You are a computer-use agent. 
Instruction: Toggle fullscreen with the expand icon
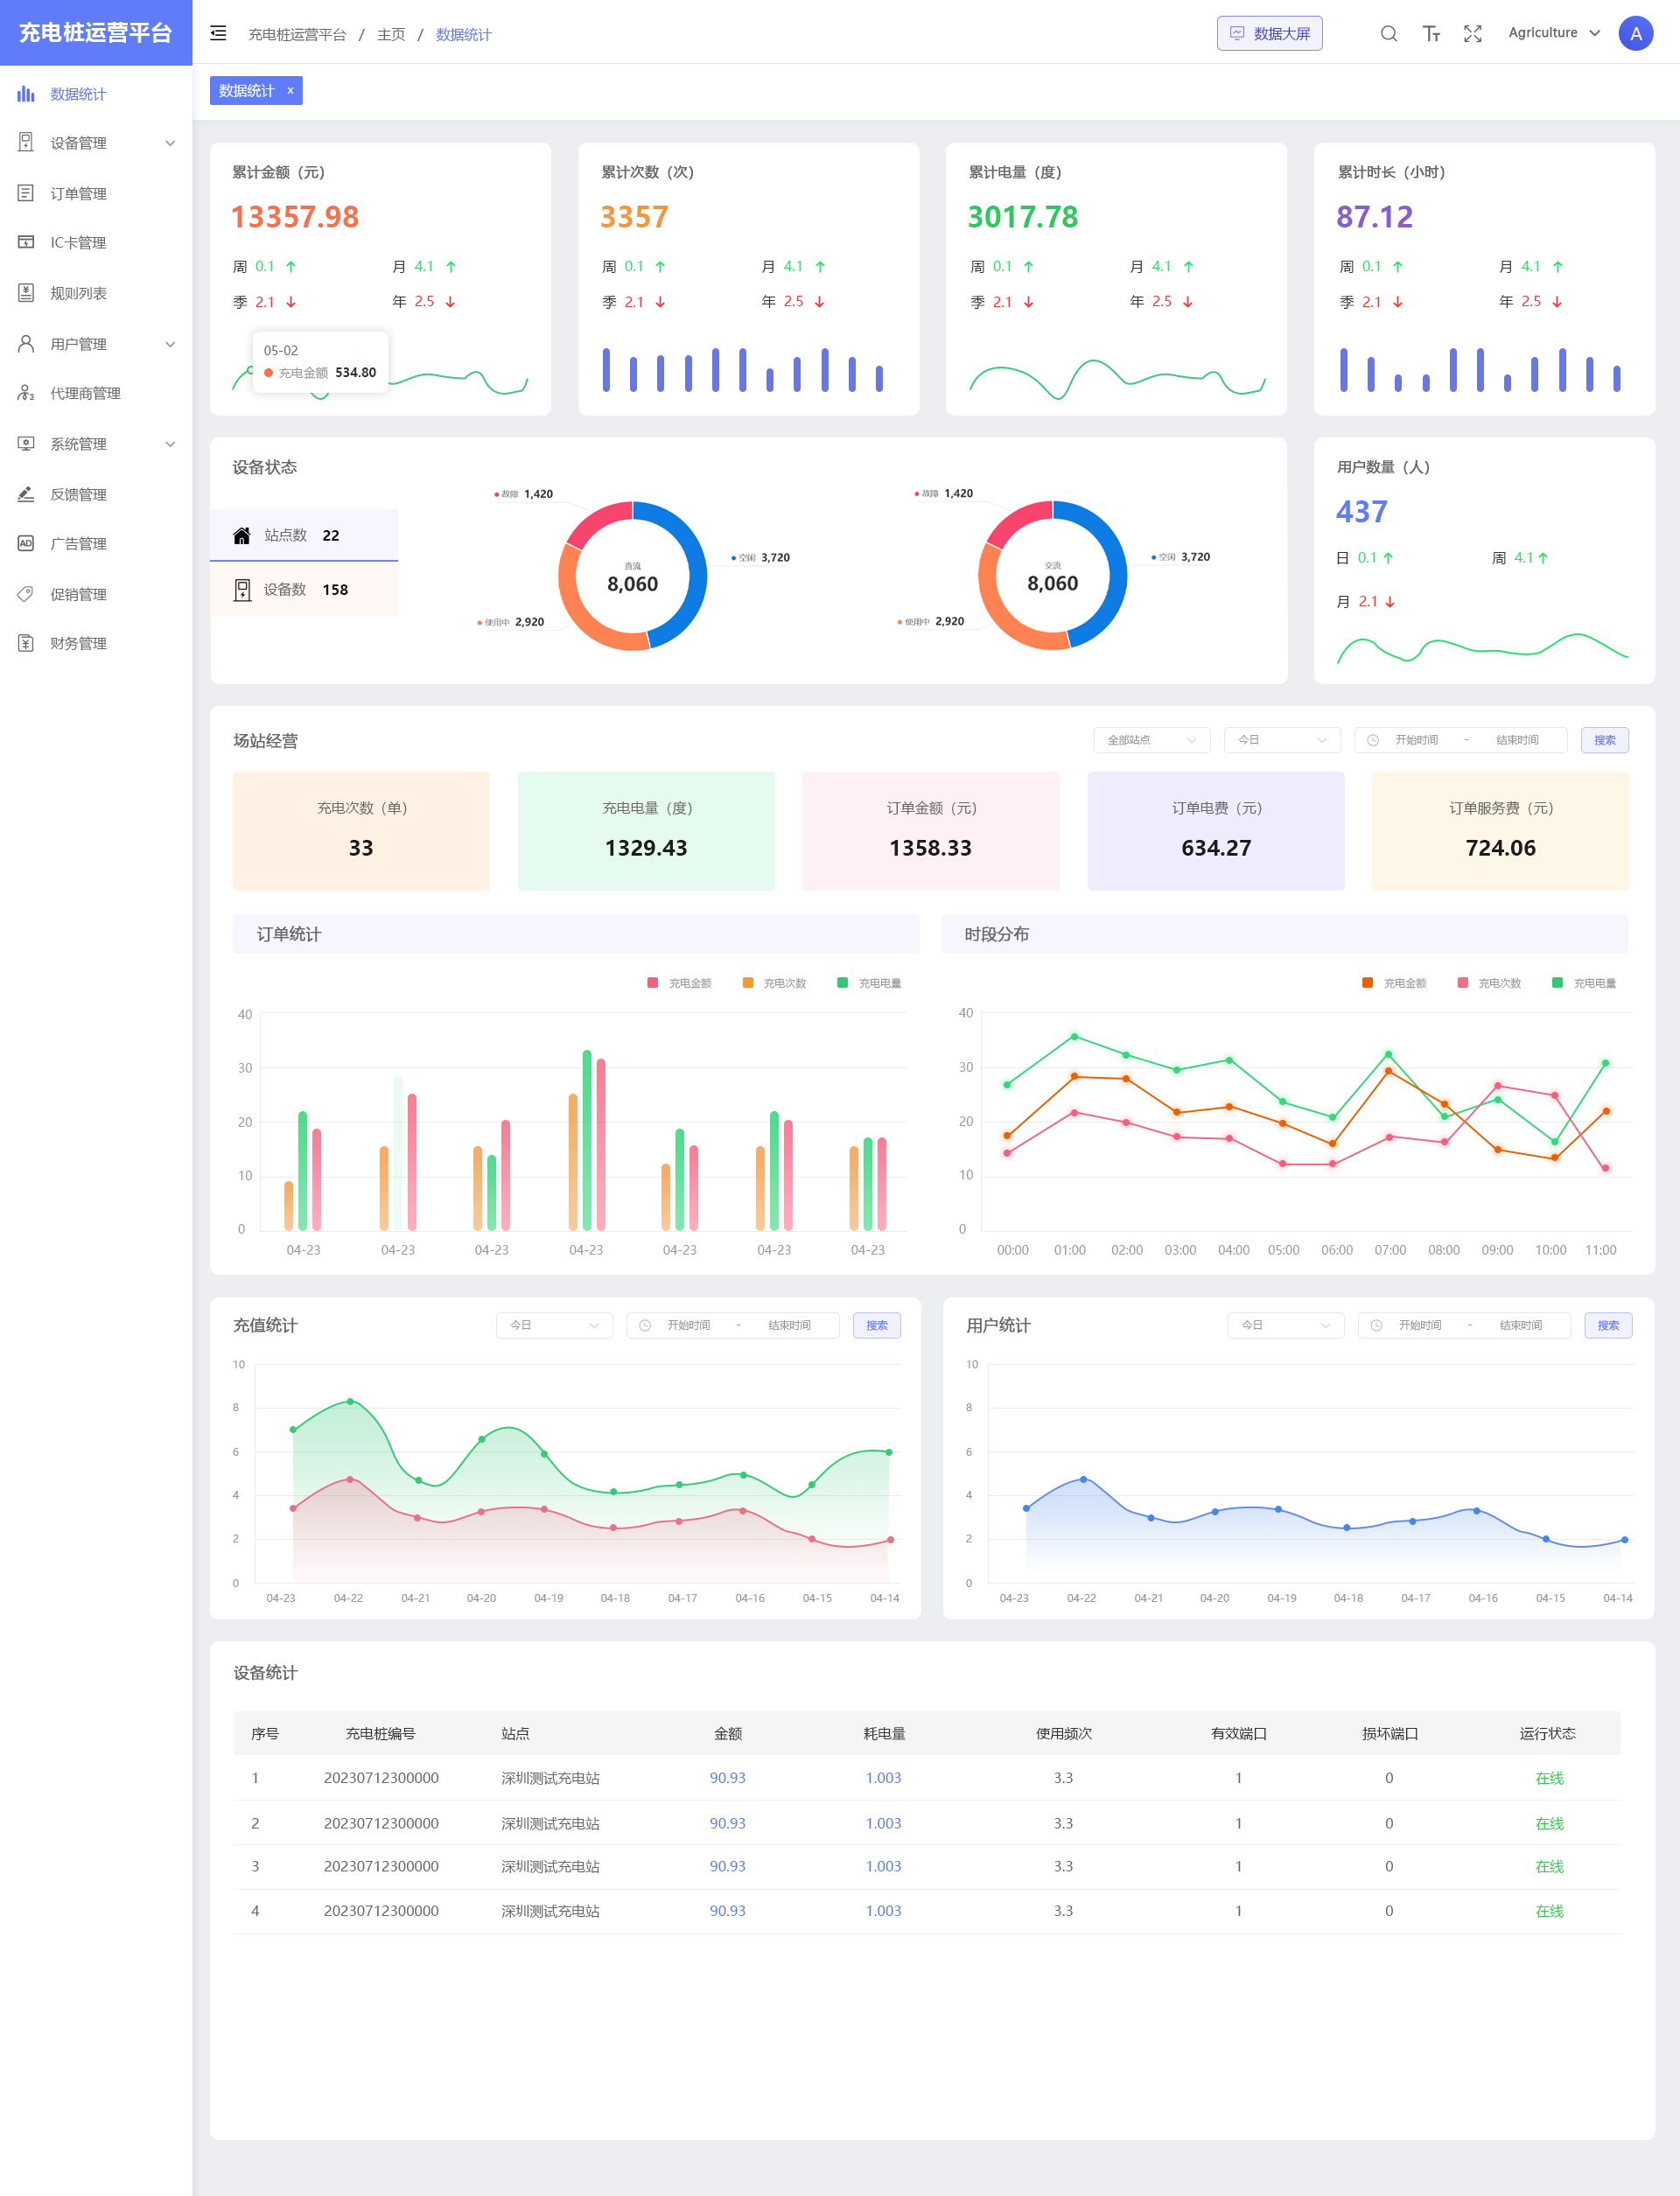coord(1472,34)
